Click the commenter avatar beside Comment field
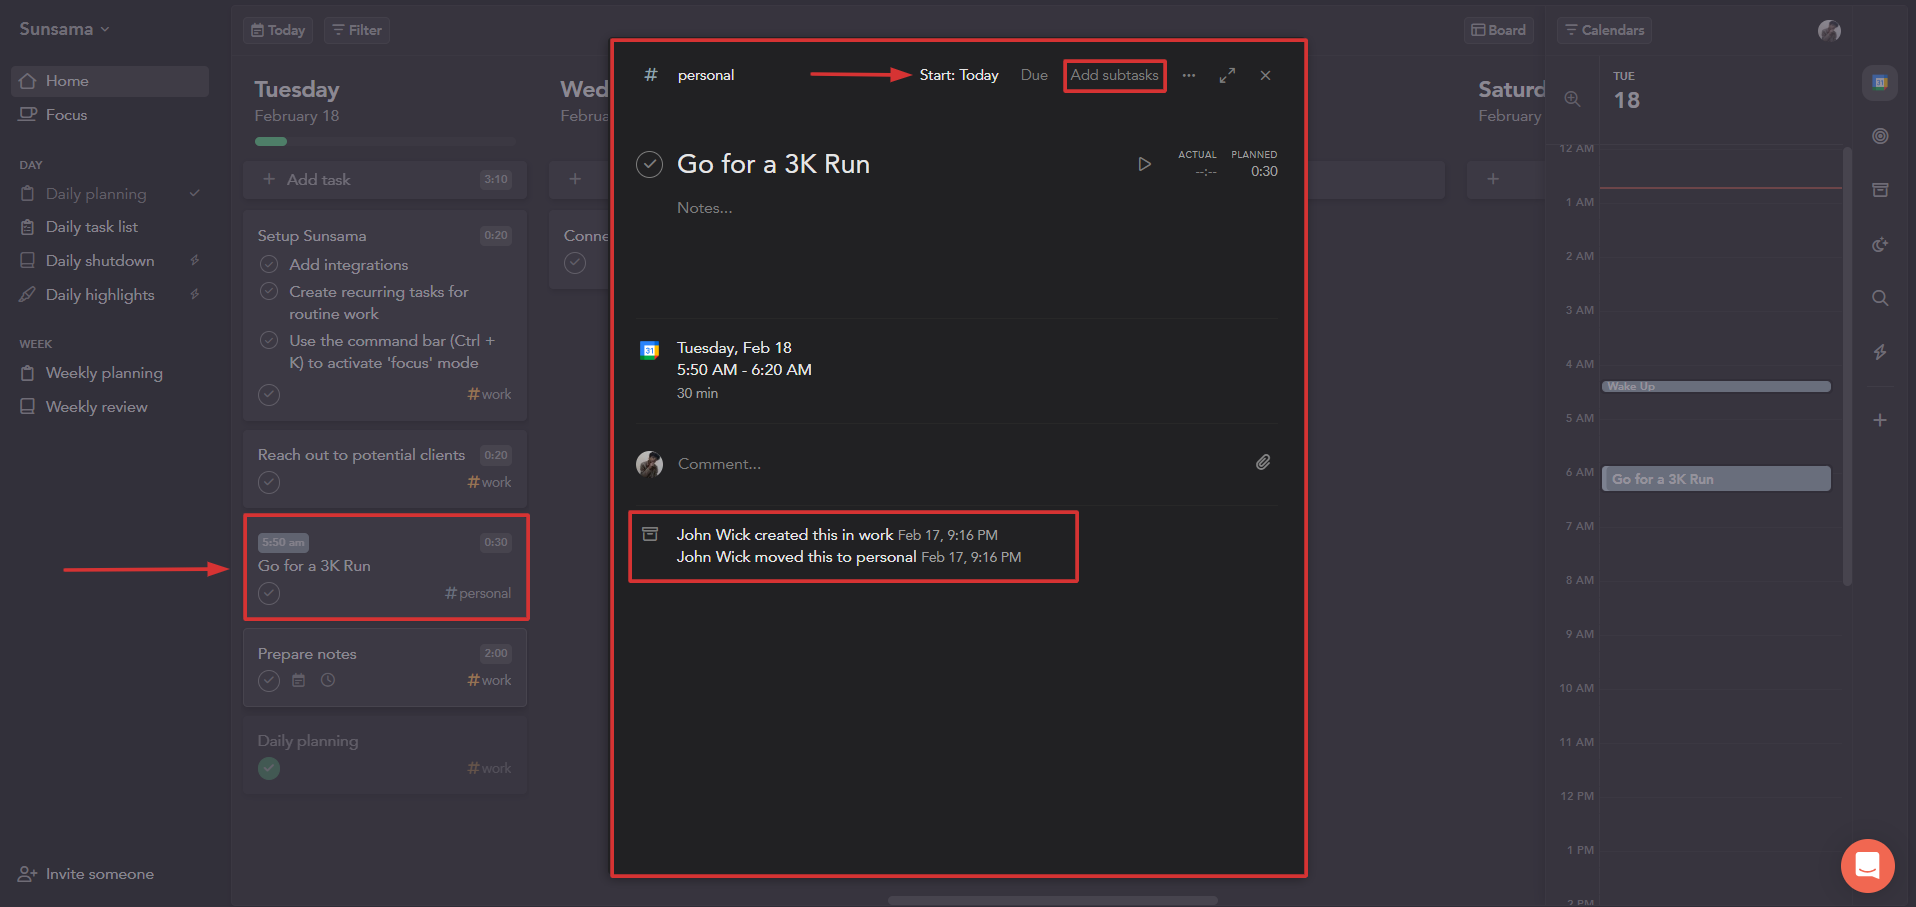Image resolution: width=1916 pixels, height=907 pixels. (x=650, y=464)
